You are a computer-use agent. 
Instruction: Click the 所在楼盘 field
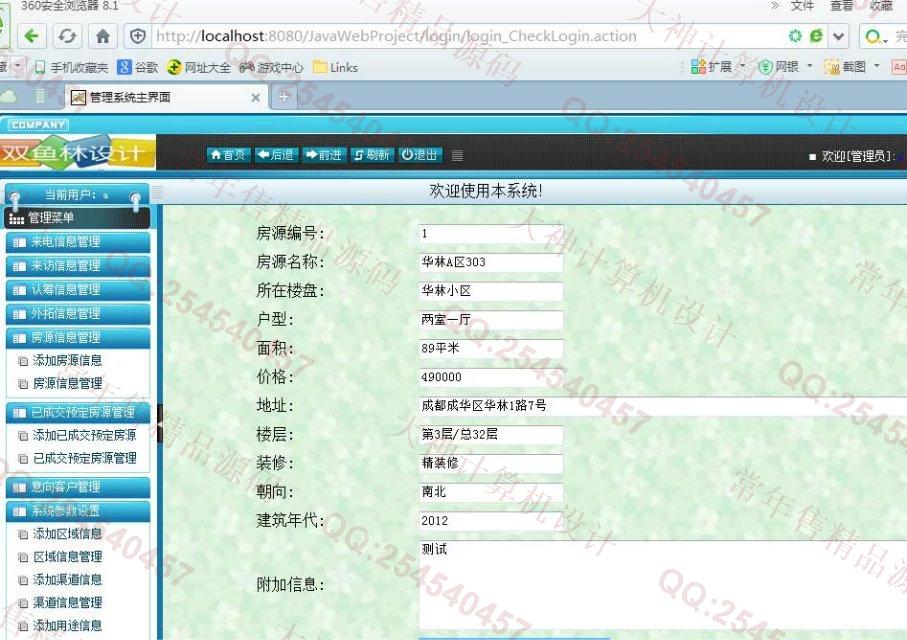pos(491,291)
